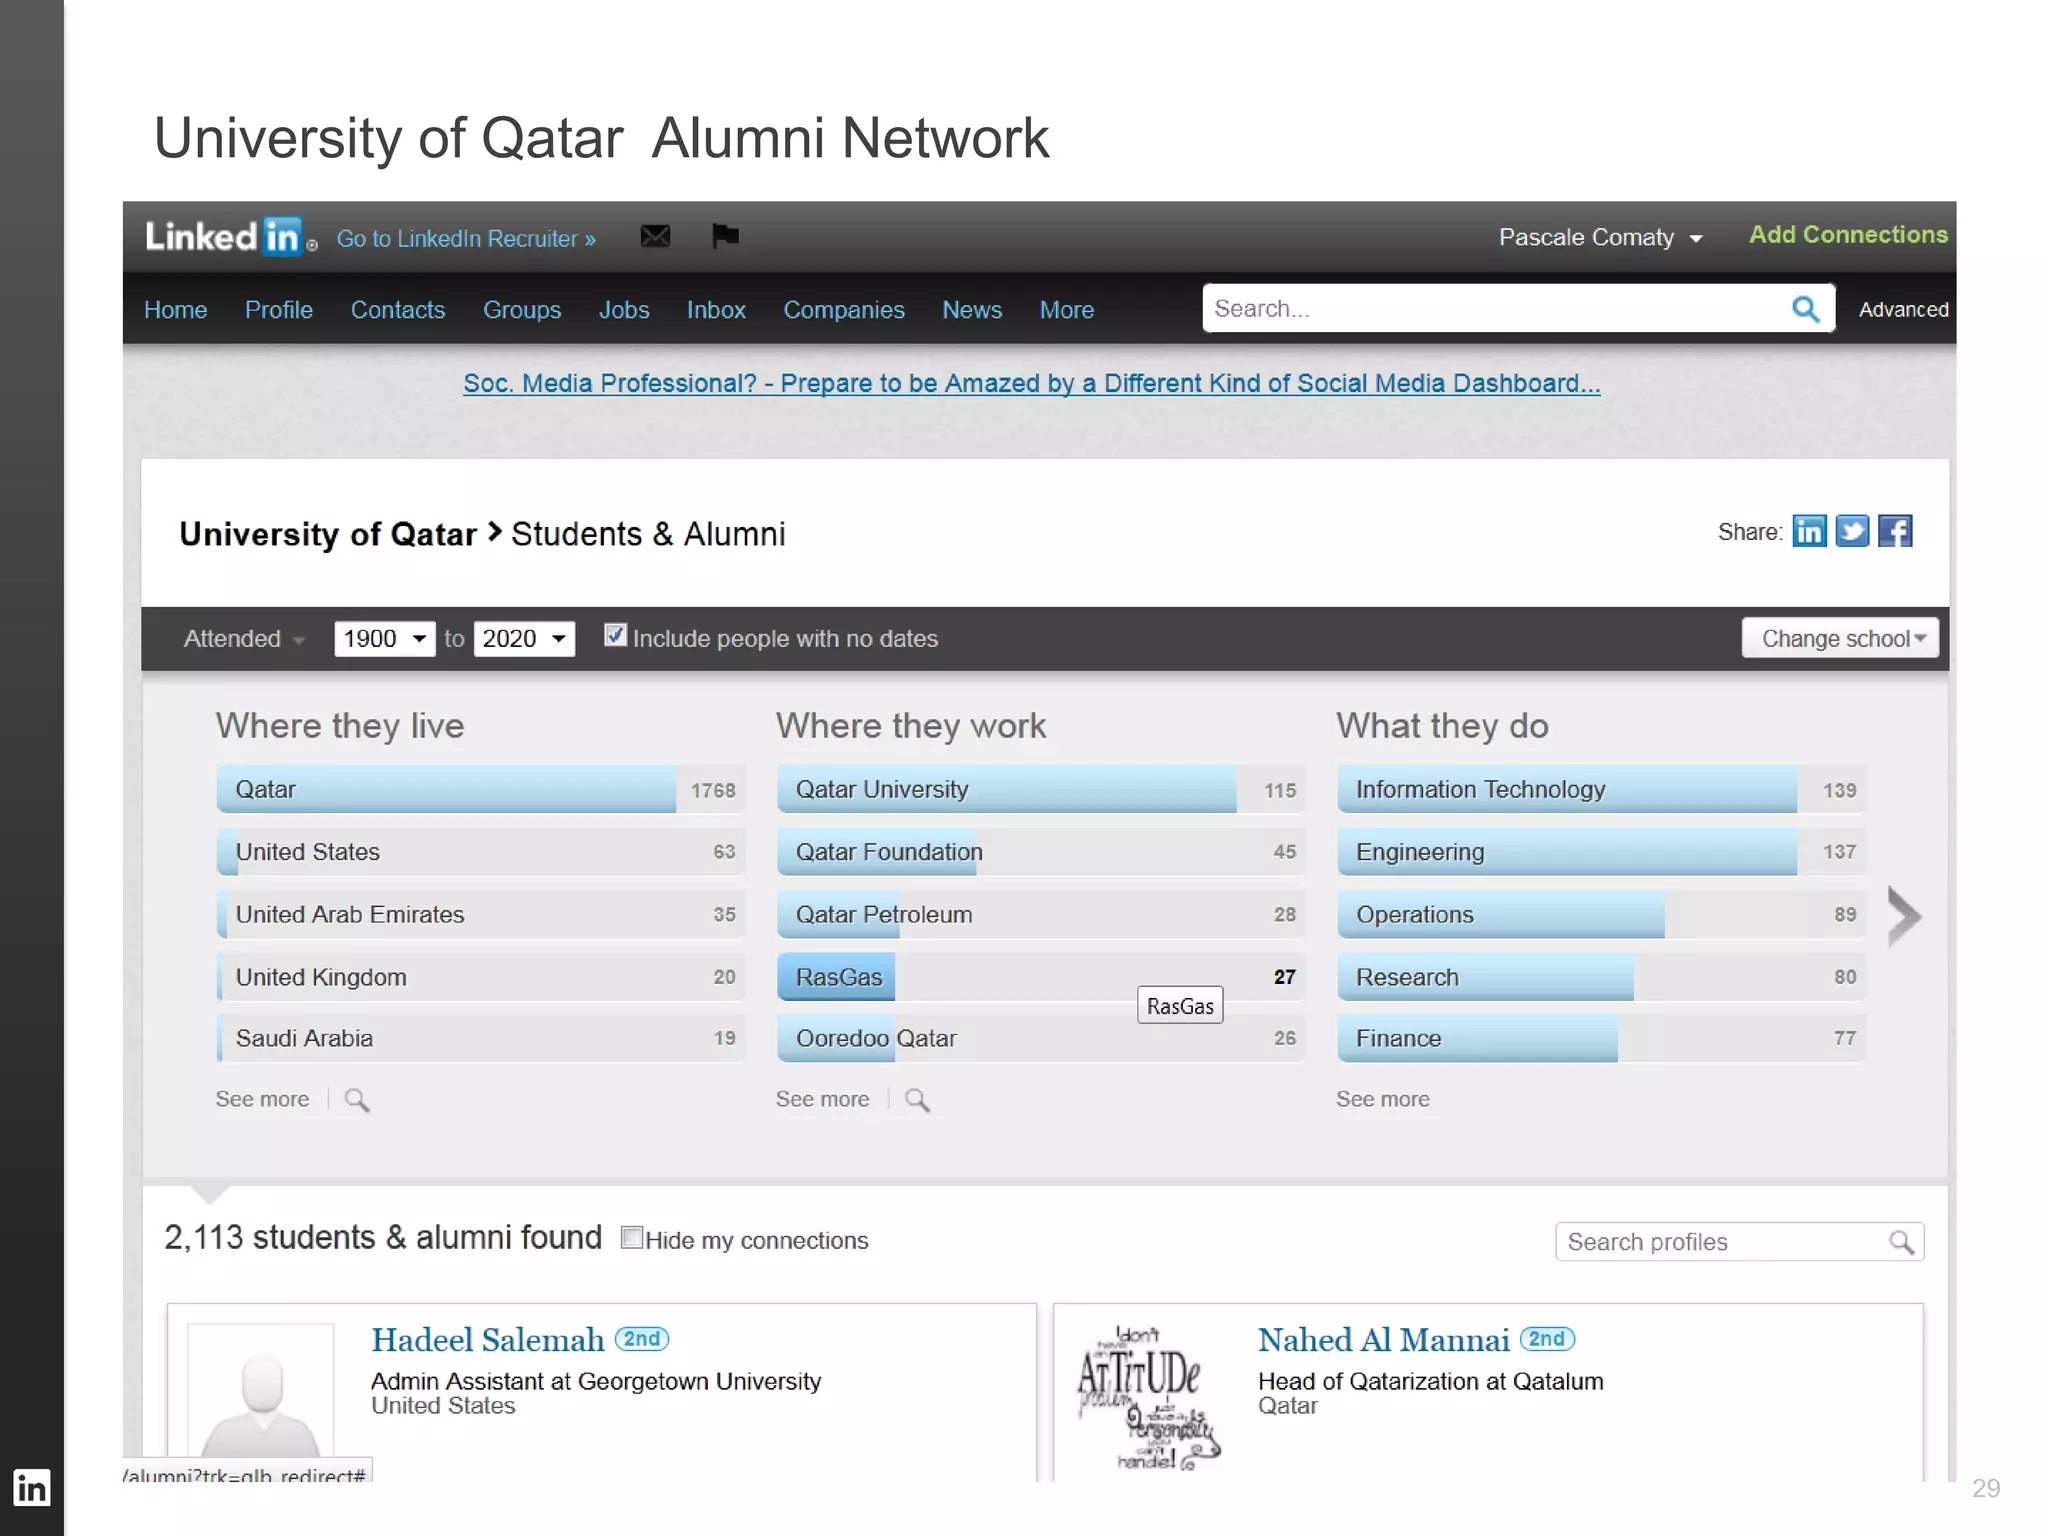This screenshot has width=2048, height=1536.
Task: Open the News menu
Action: point(972,310)
